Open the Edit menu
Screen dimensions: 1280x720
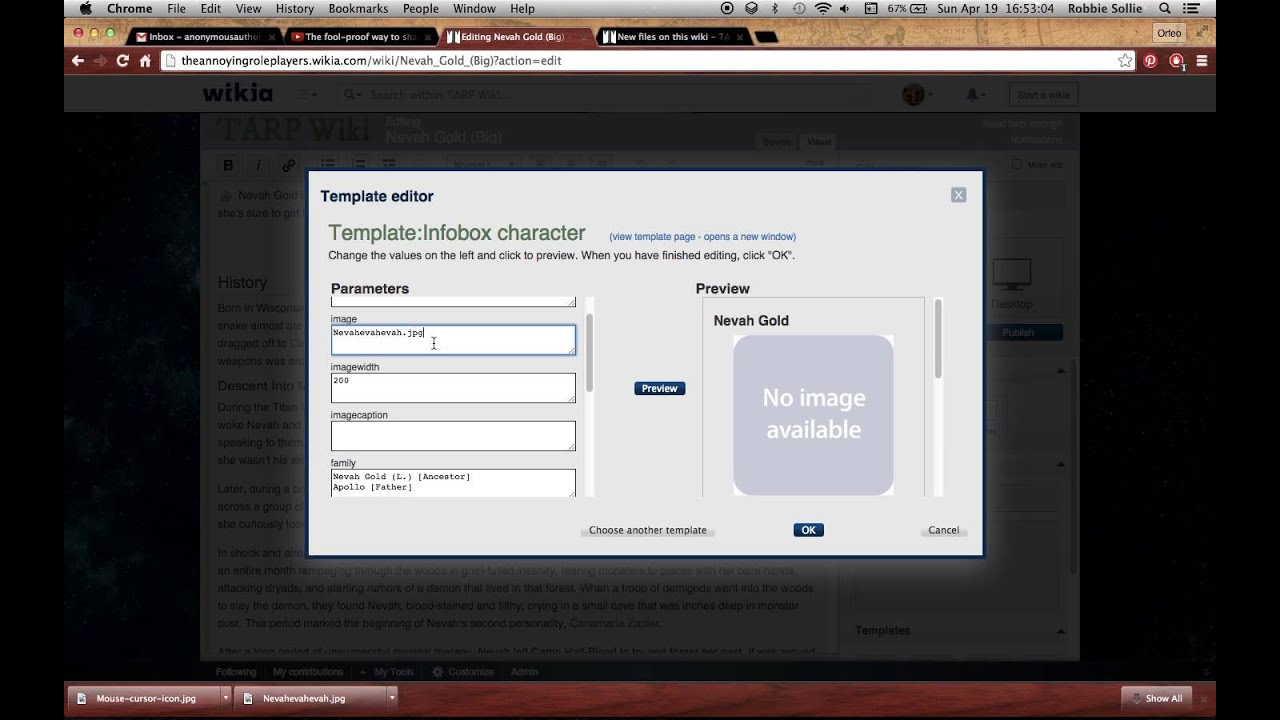211,9
